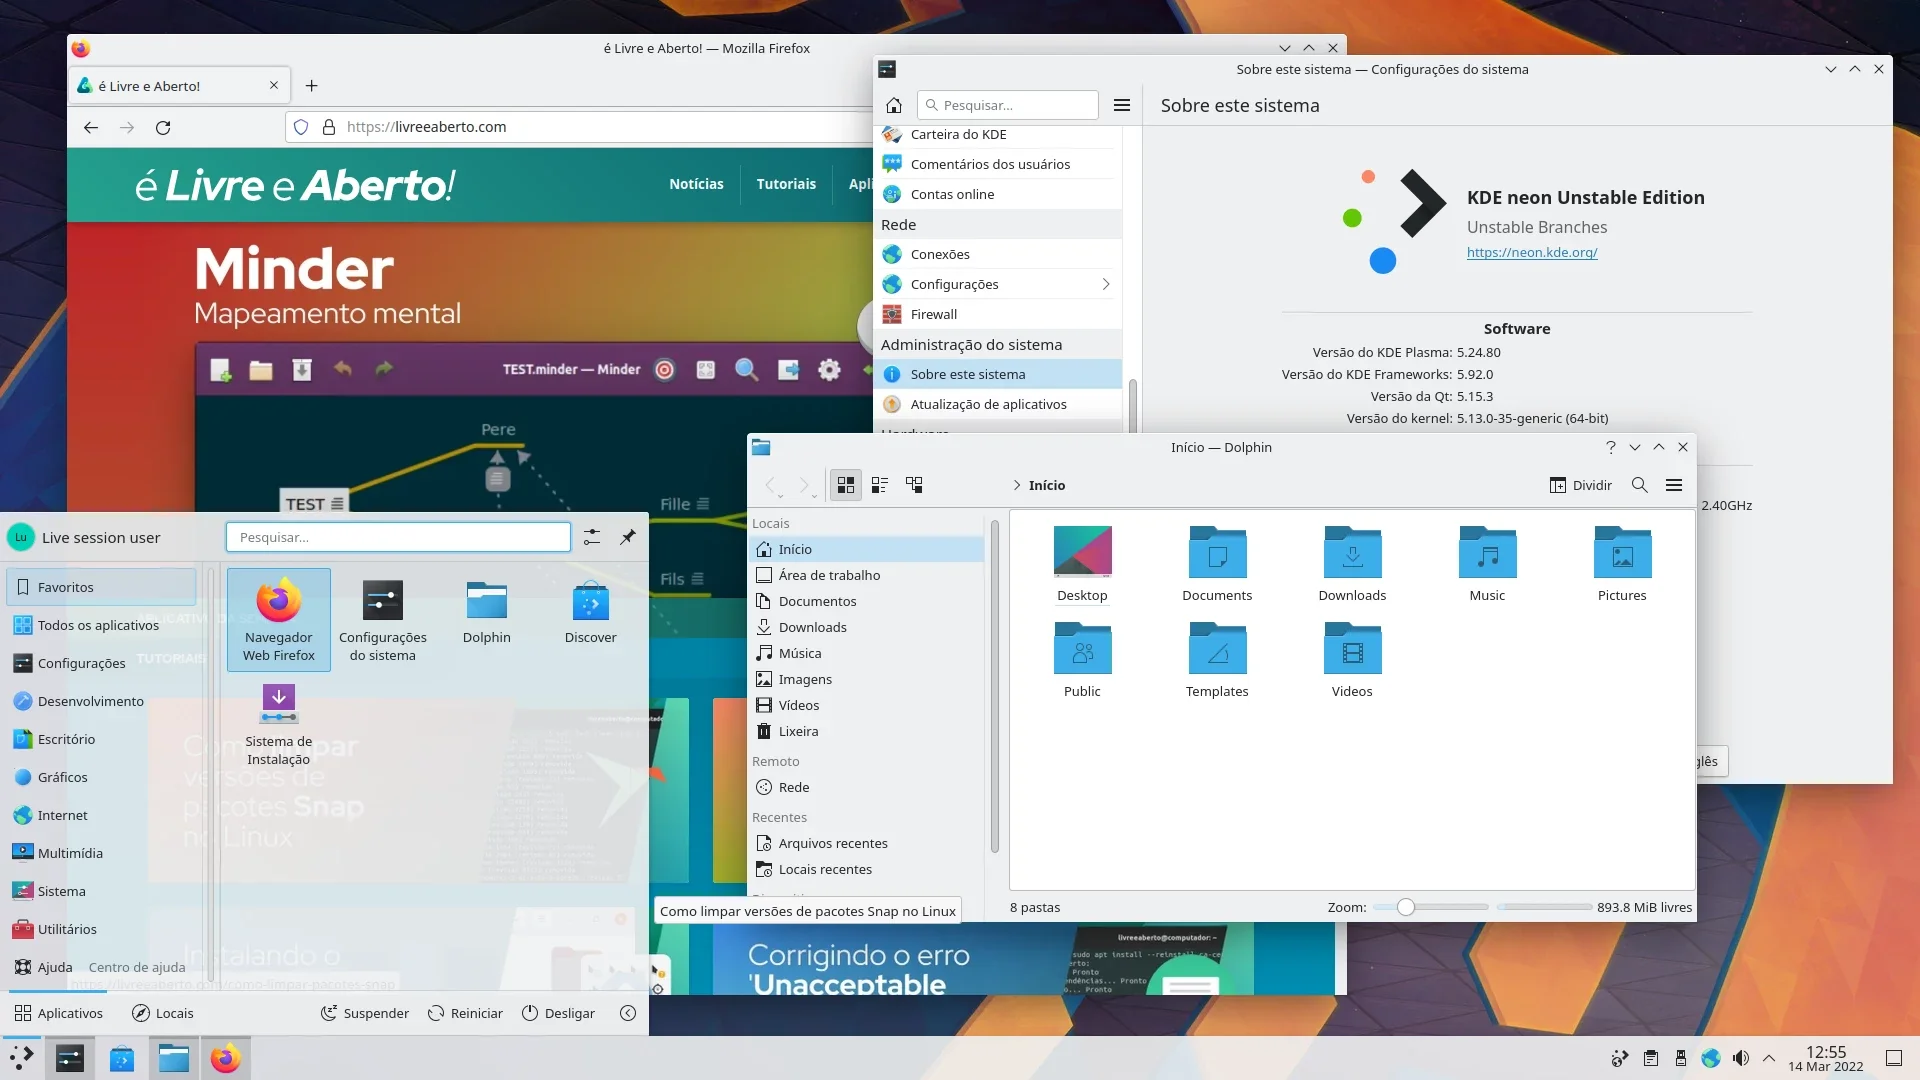Click the Desligar button
The width and height of the screenshot is (1920, 1080).
[559, 1013]
